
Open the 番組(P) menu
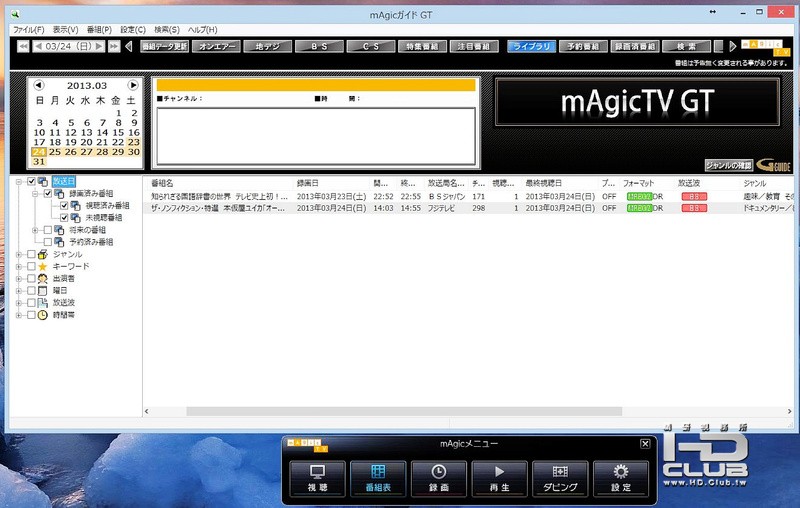tap(99, 30)
